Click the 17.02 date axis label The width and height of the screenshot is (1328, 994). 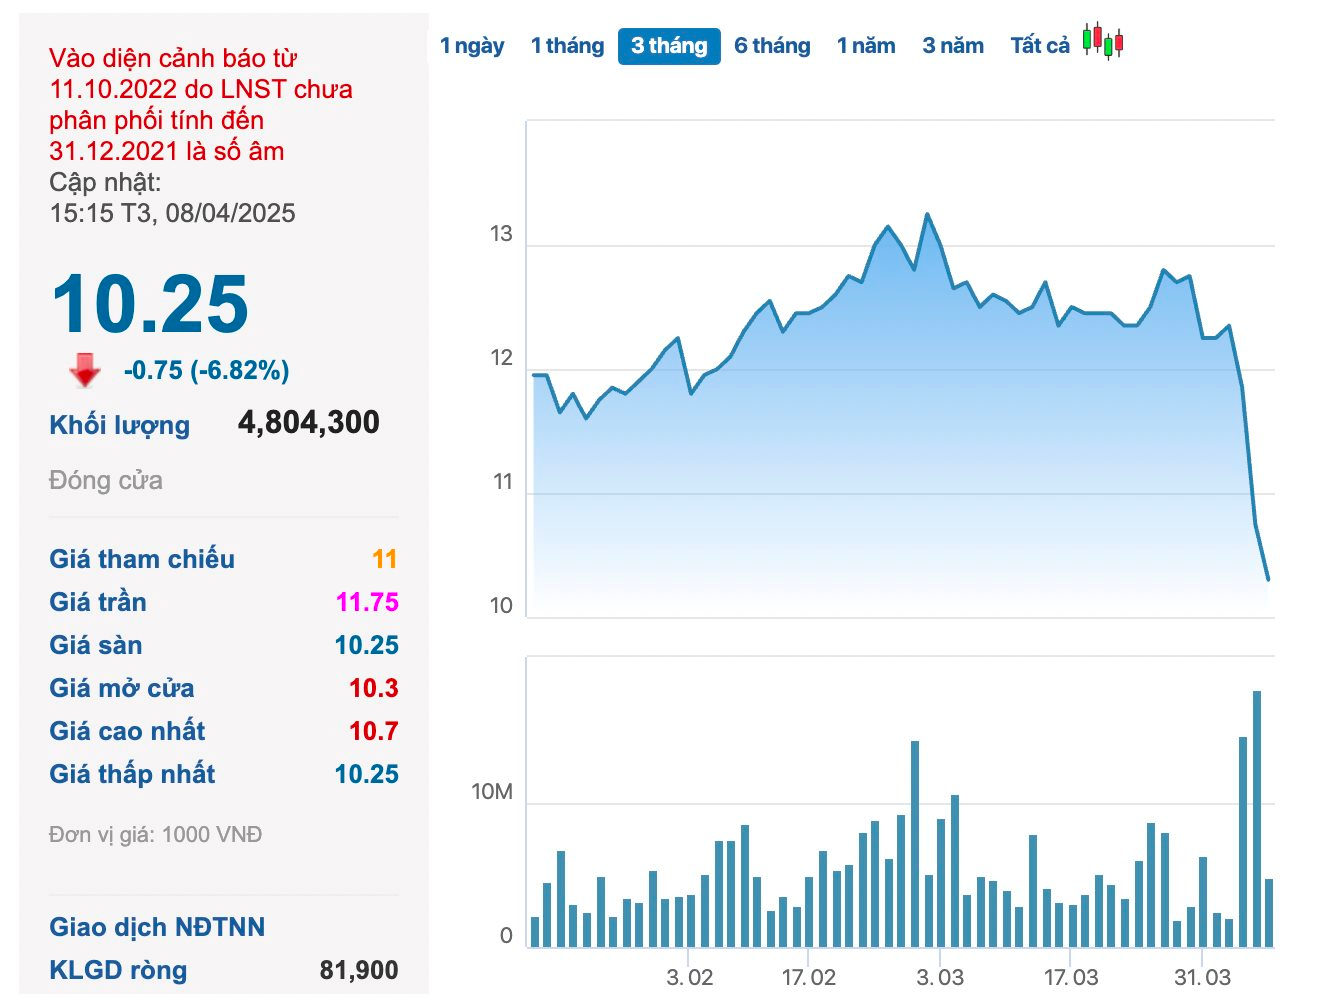tap(808, 977)
